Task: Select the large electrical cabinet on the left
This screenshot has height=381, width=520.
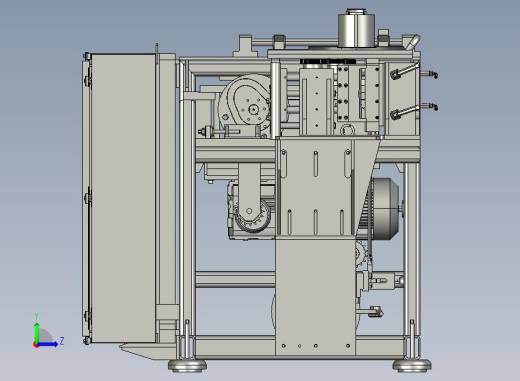Action: (x=123, y=198)
